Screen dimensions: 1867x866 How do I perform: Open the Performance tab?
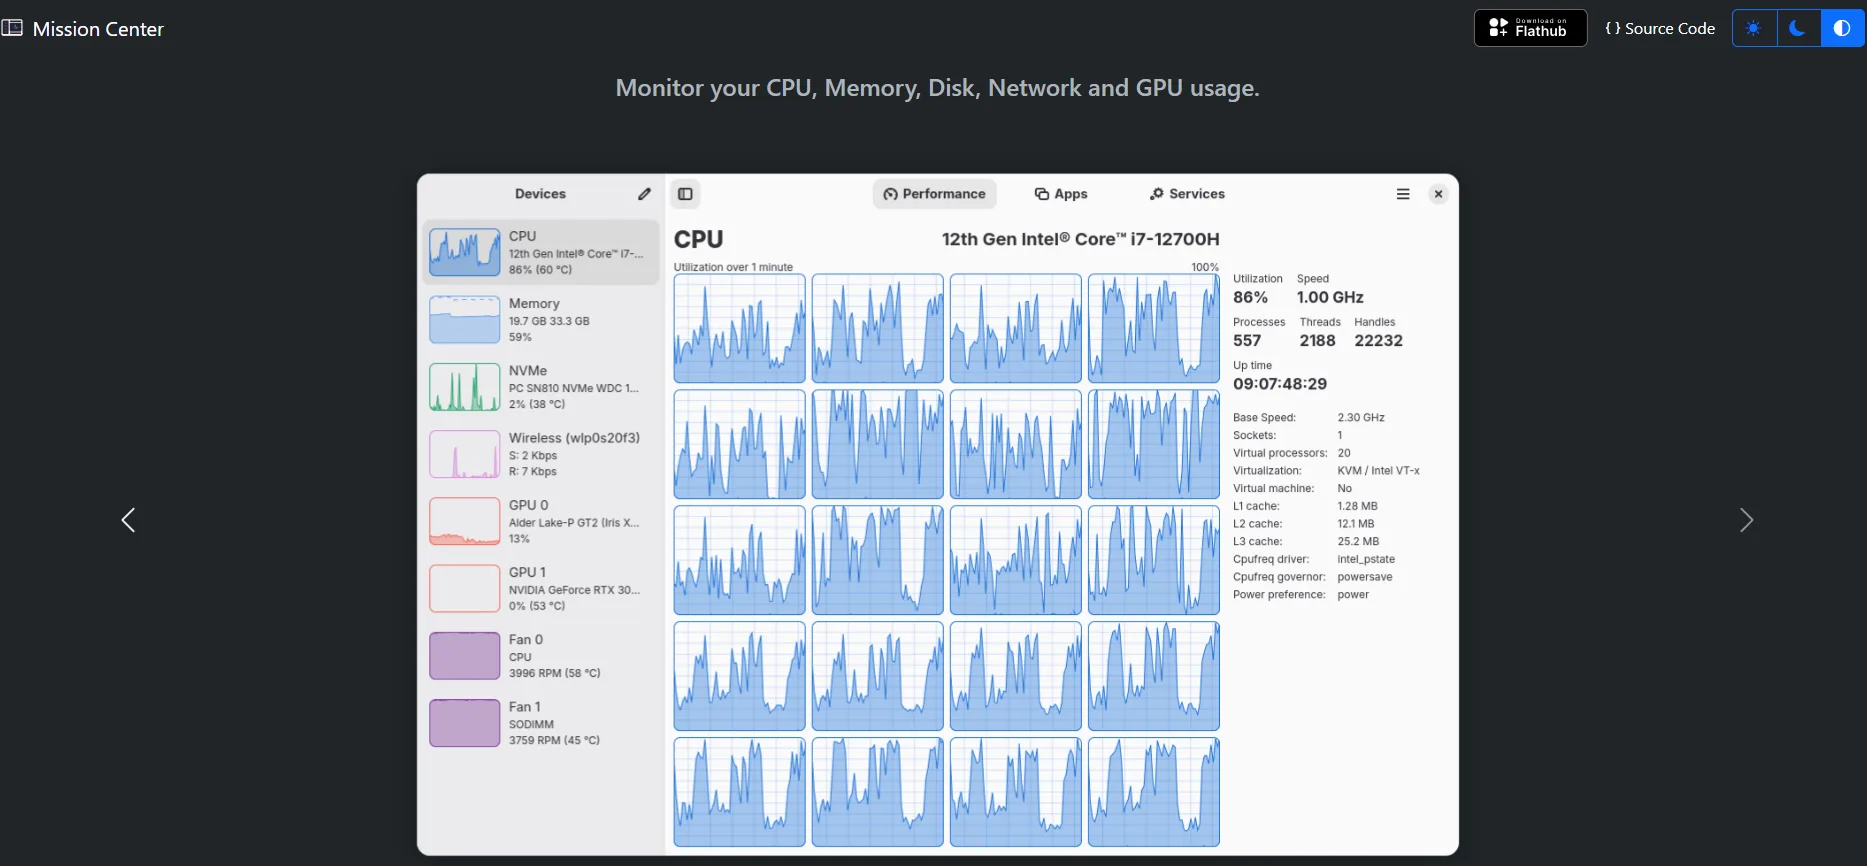(x=934, y=194)
